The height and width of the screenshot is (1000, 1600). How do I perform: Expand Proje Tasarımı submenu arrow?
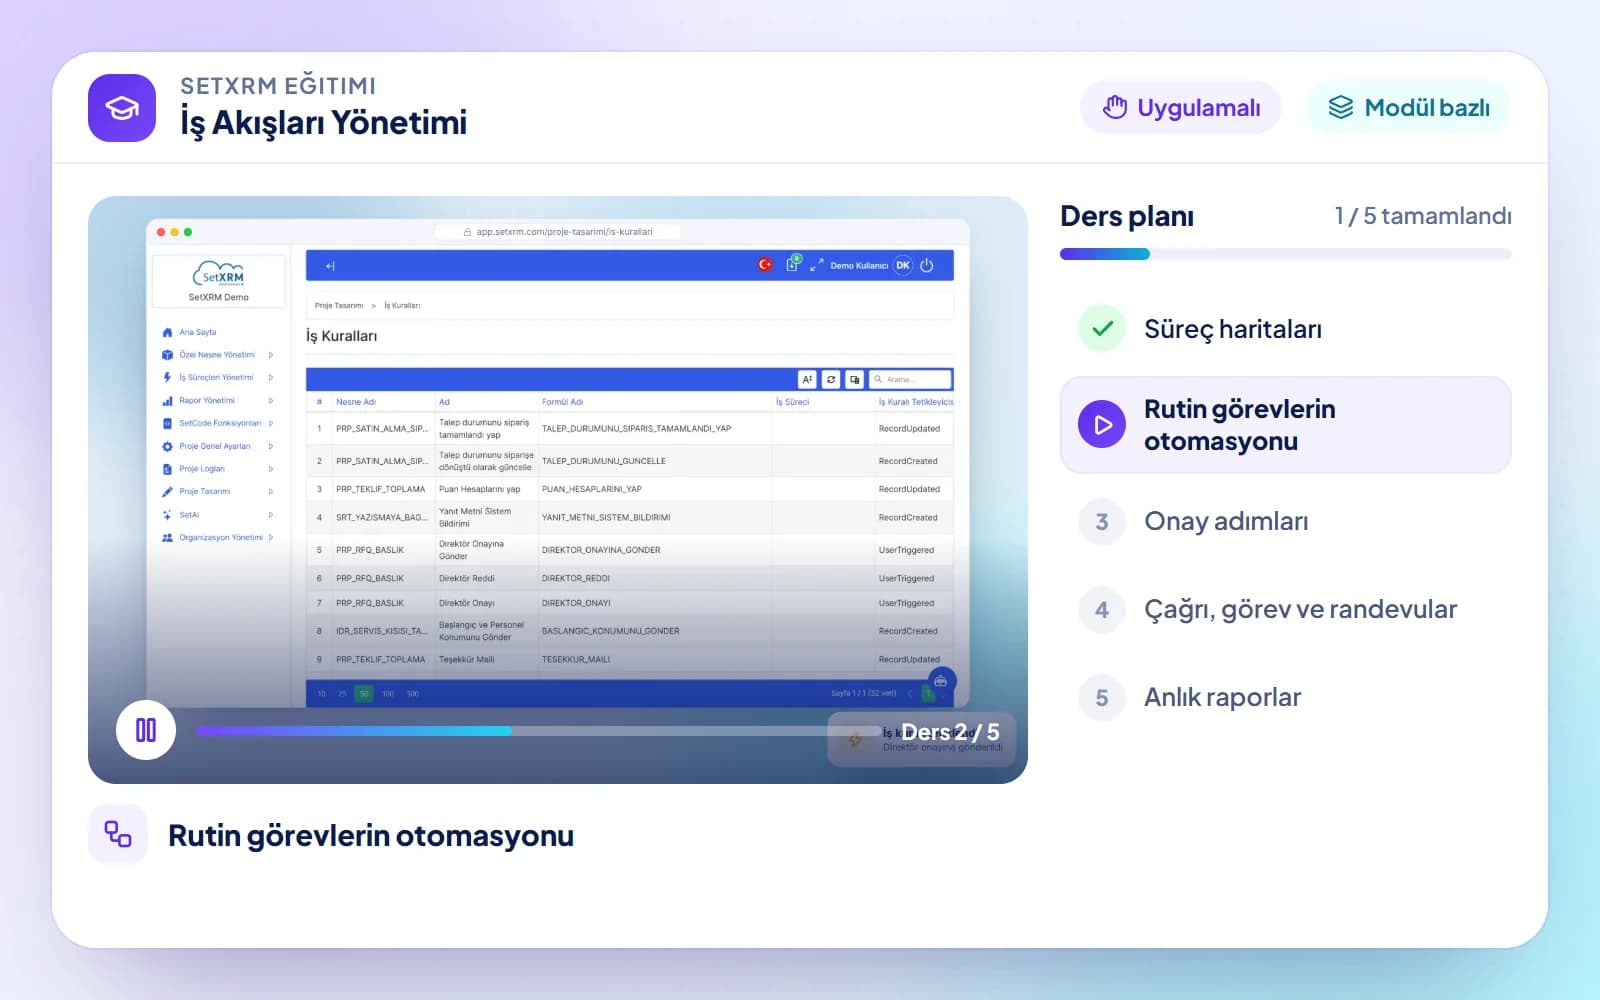click(271, 492)
